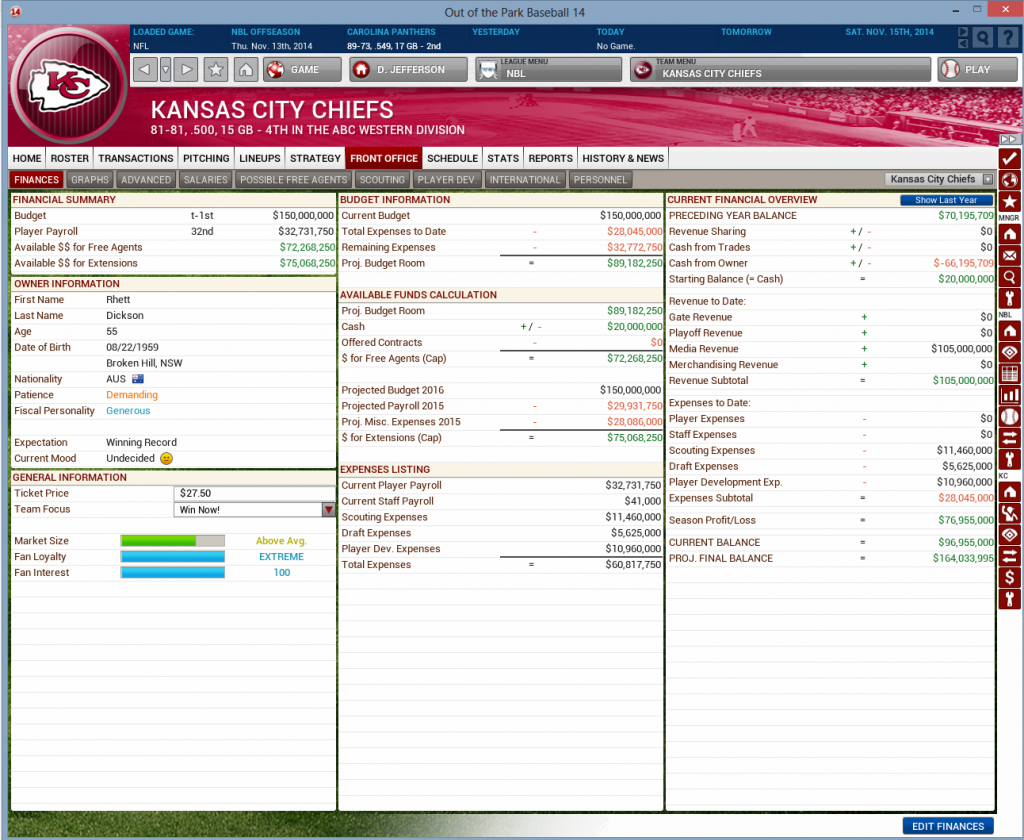Click the NBL section diamond field icon
The width and height of the screenshot is (1024, 840).
[1009, 352]
